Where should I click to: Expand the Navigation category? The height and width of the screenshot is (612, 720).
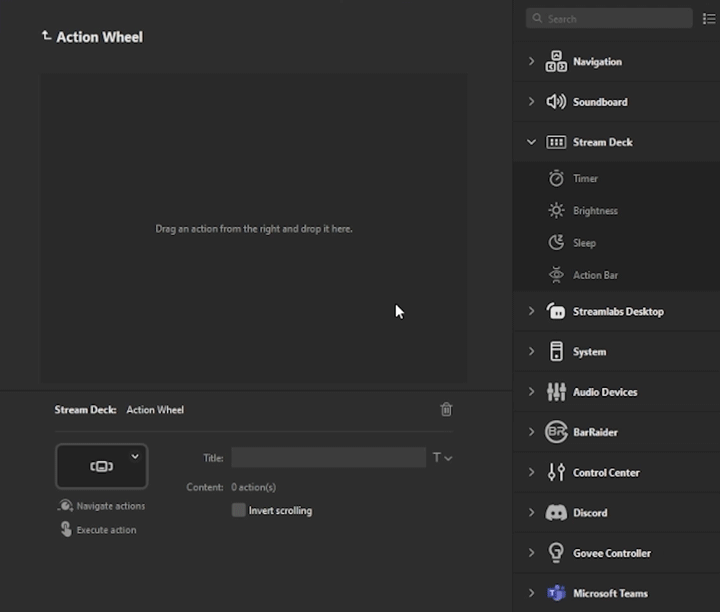[x=531, y=61]
